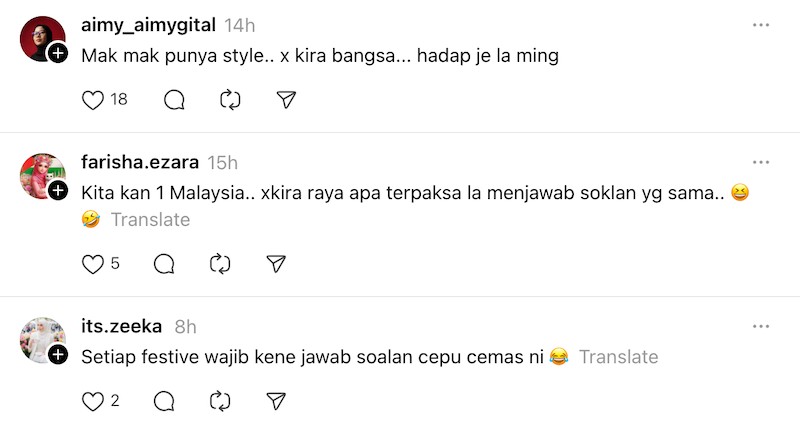Open more options for its.zeeka's comment
The image size is (800, 424).
pyautogui.click(x=761, y=326)
